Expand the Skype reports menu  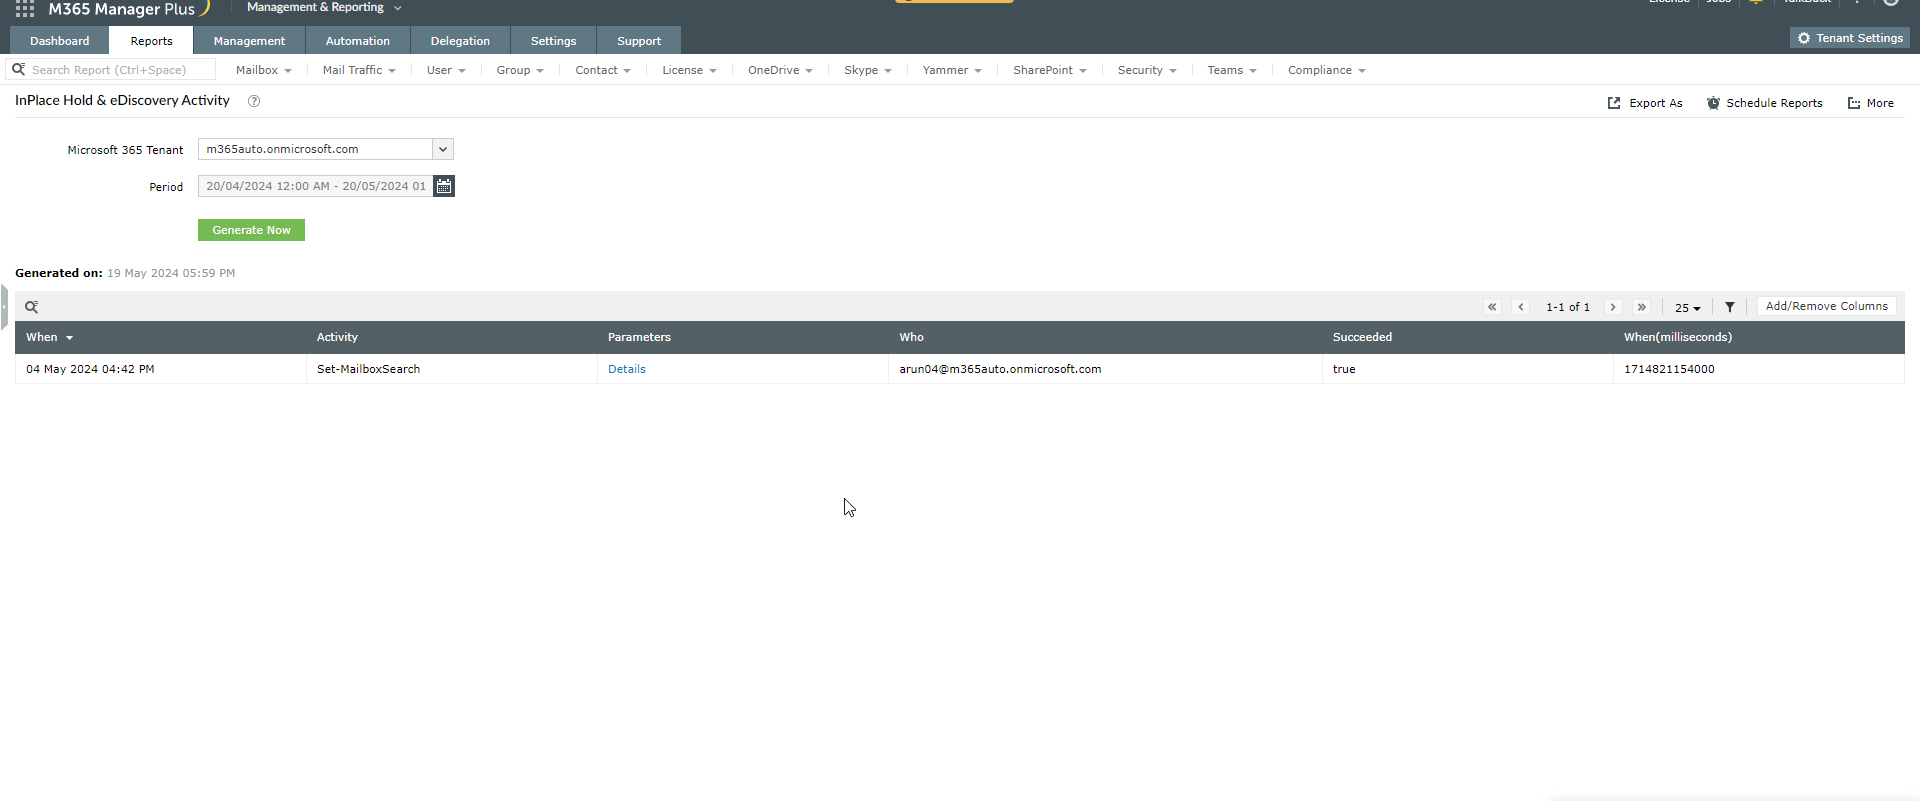(867, 70)
